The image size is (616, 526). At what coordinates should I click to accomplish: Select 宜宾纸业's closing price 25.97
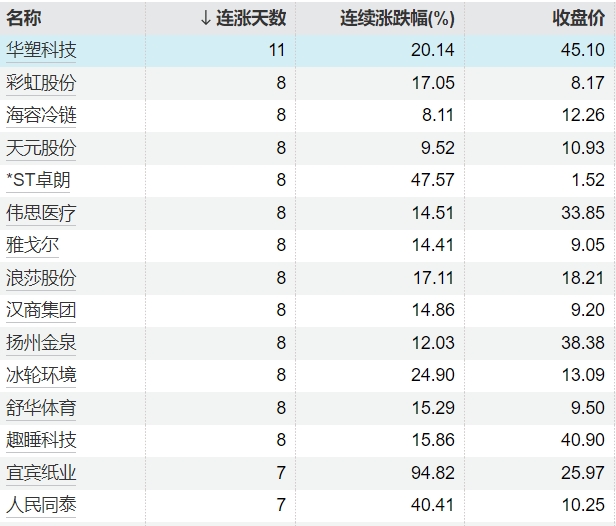click(x=583, y=473)
